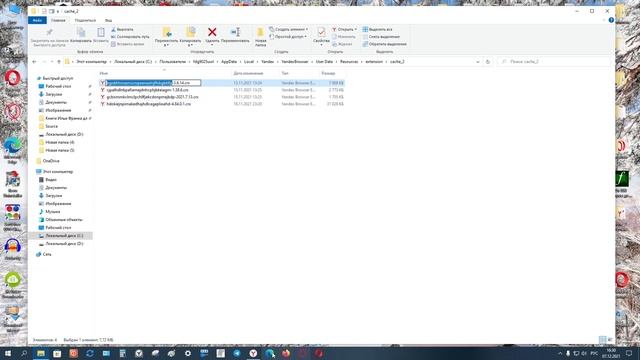Viewport: 640px width, 360px height.
Task: Select Быстрый доступ in the navigation pane
Action: point(58,78)
